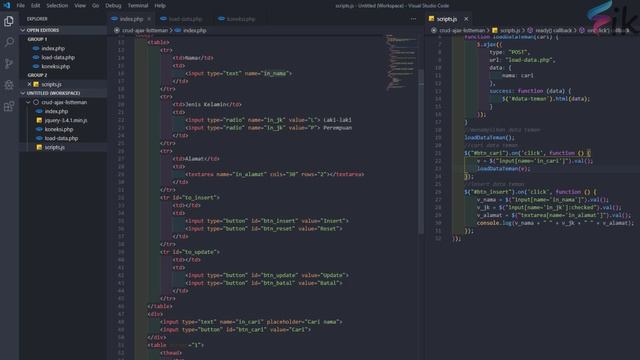The image size is (640, 360).
Task: Open the Explorer view in activity bar
Action: point(9,21)
